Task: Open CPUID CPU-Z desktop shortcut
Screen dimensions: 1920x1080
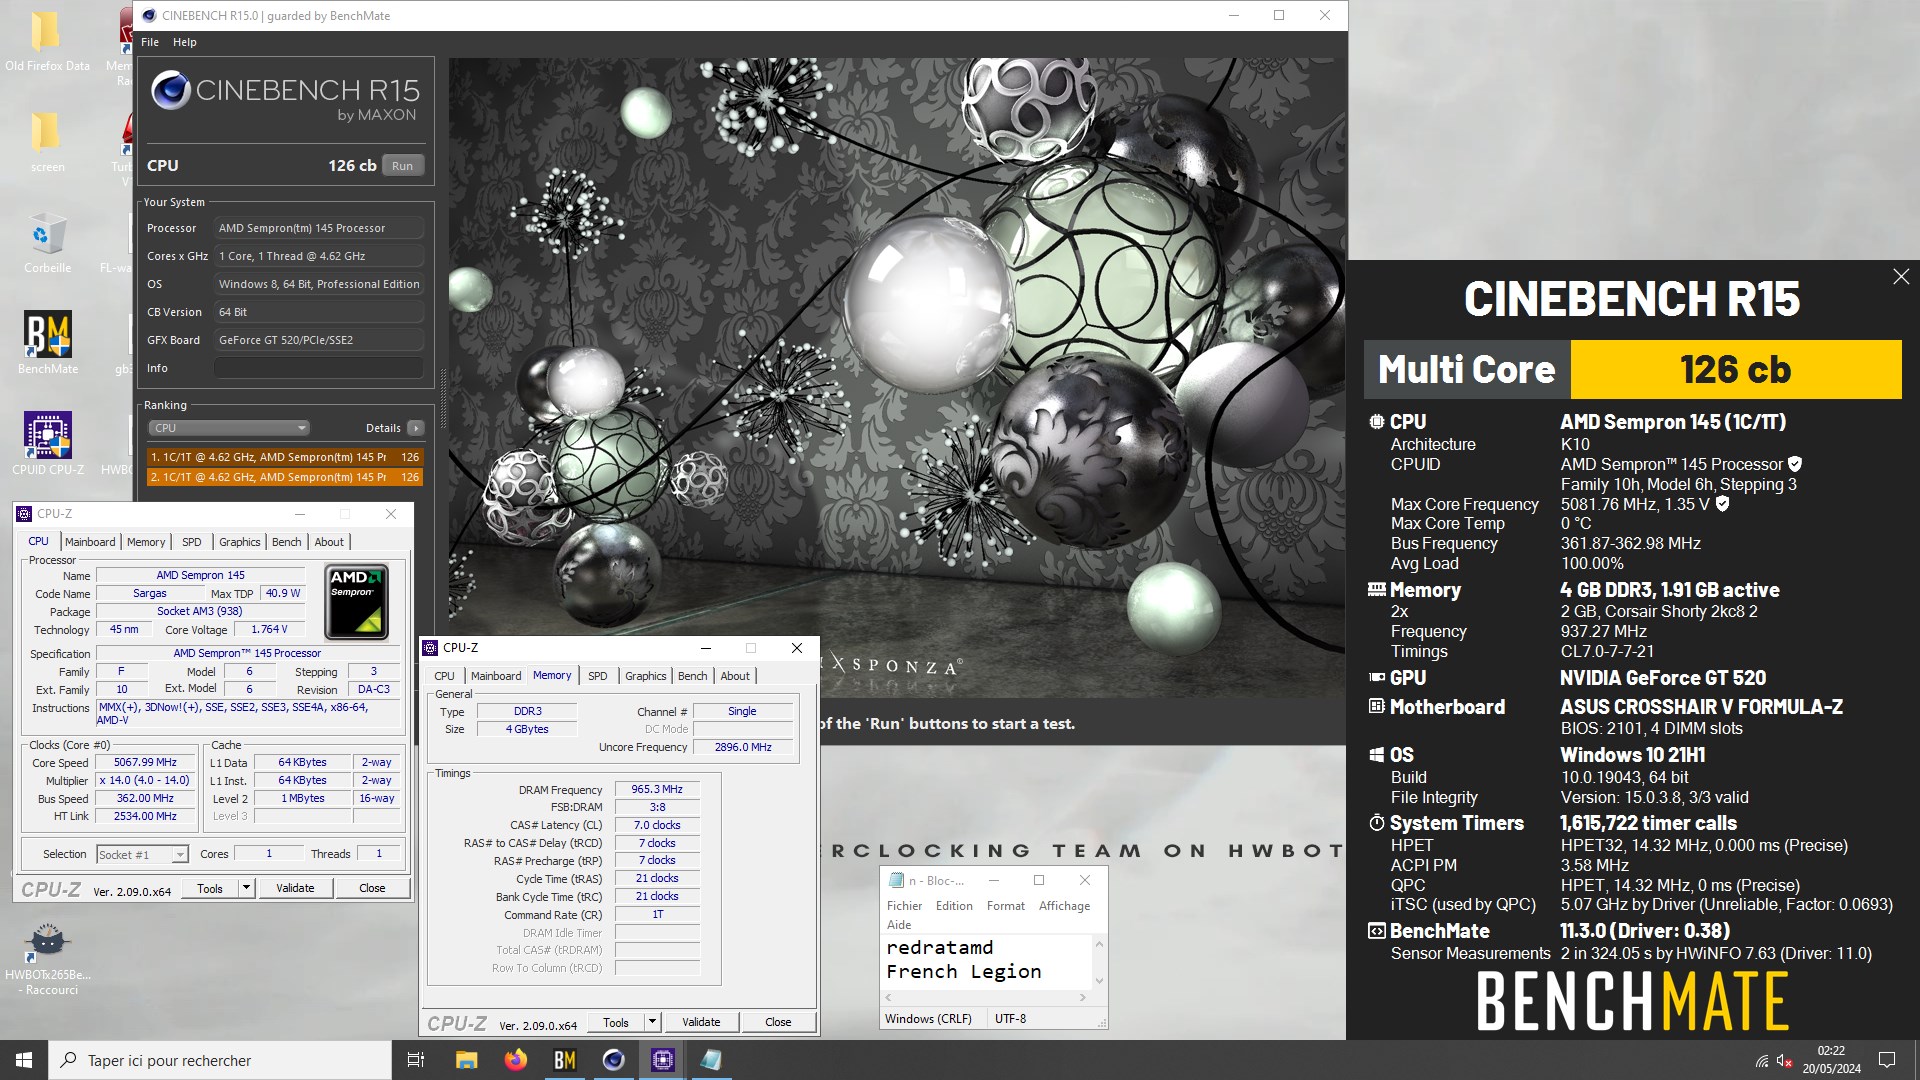Action: 48,443
